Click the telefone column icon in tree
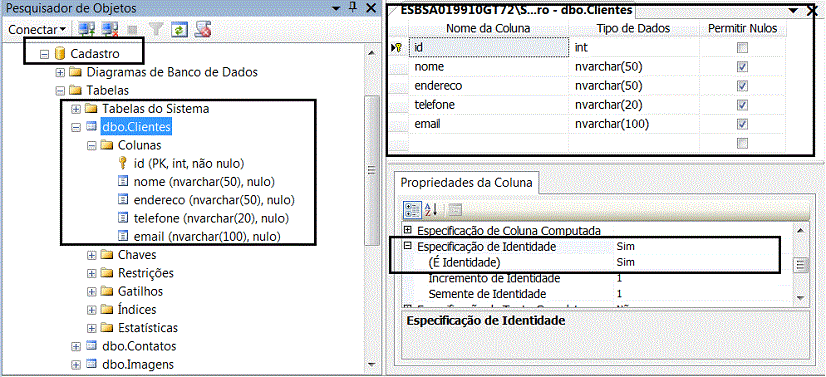This screenshot has height=377, width=826. pos(123,218)
